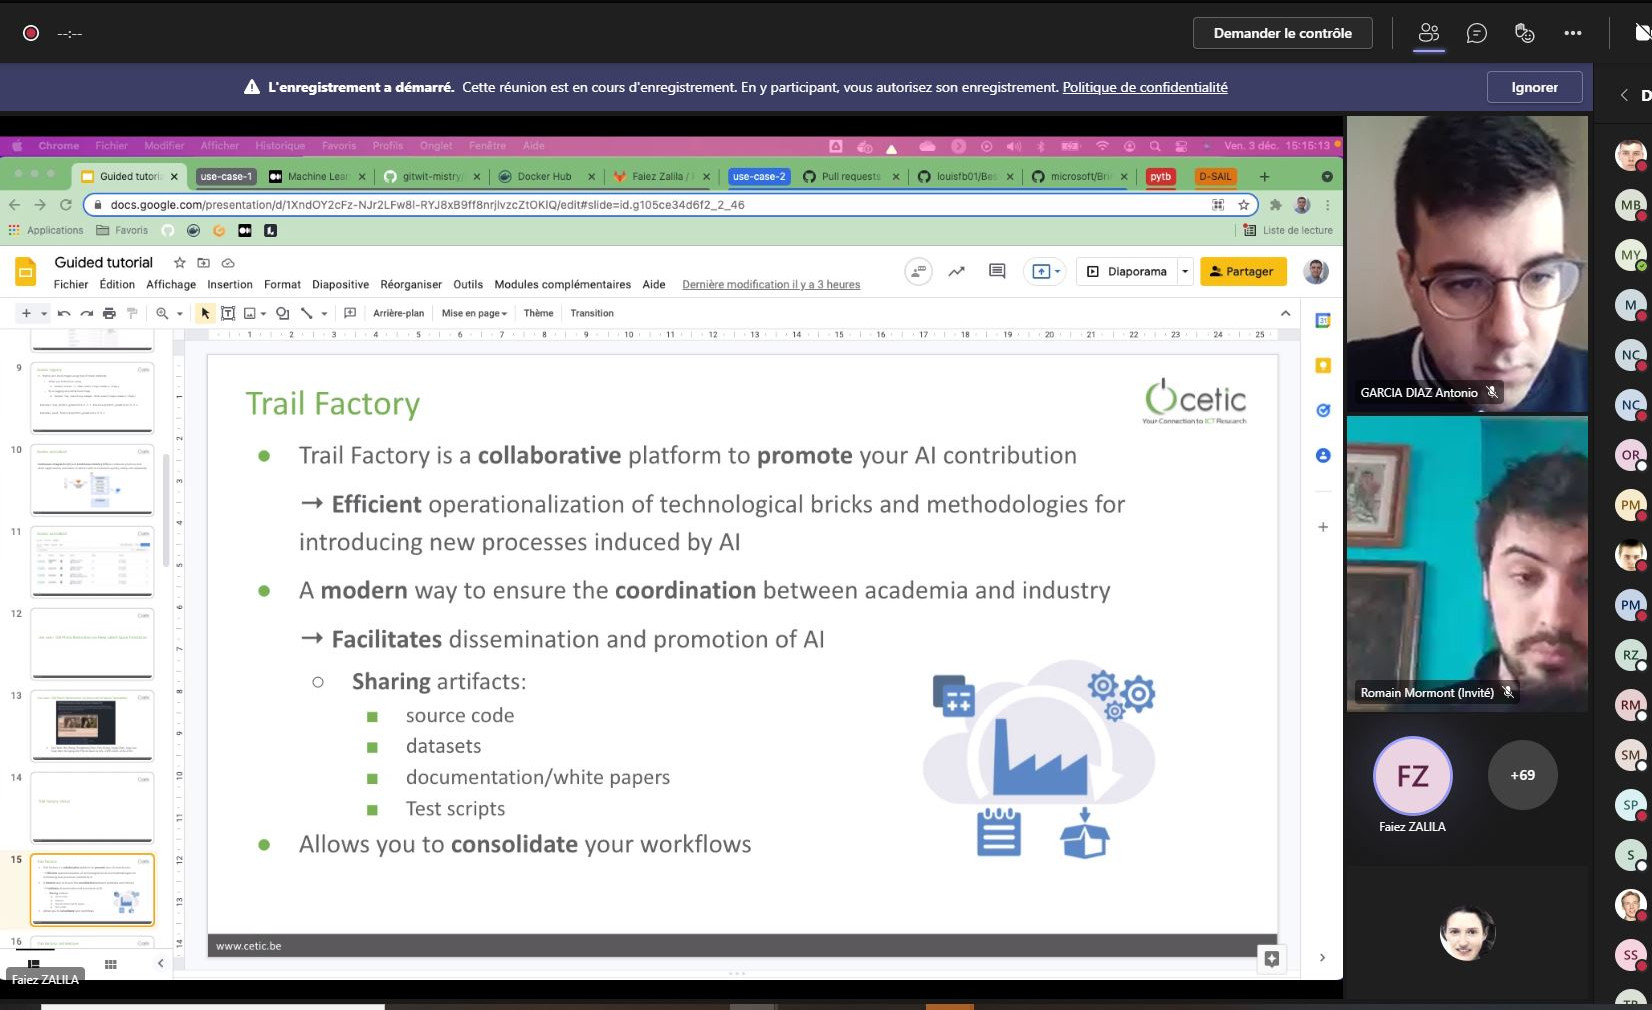Click the undo arrow in Slides toolbar
Viewport: 1652px width, 1010px height.
64,313
